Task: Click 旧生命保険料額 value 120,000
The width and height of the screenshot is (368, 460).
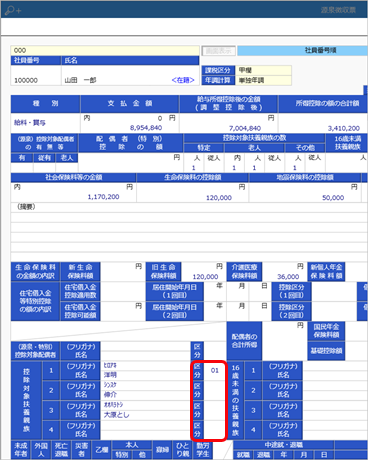Action: 205,277
